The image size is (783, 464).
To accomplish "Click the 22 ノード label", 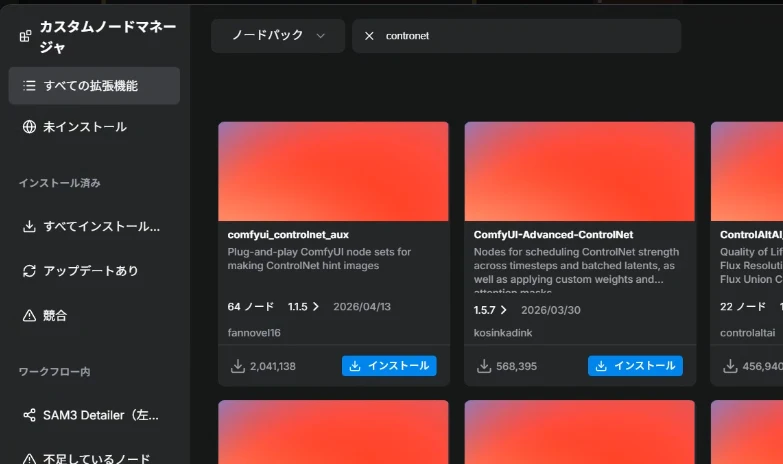I will (x=743, y=307).
